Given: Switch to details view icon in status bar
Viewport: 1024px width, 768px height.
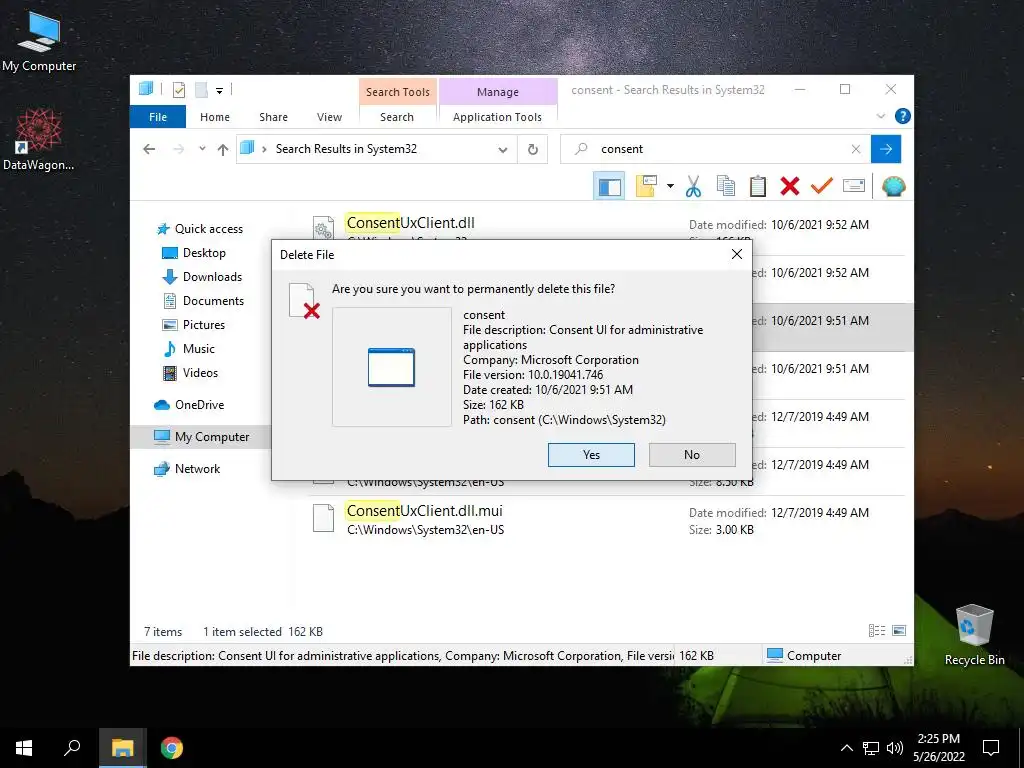Looking at the screenshot, I should point(876,630).
